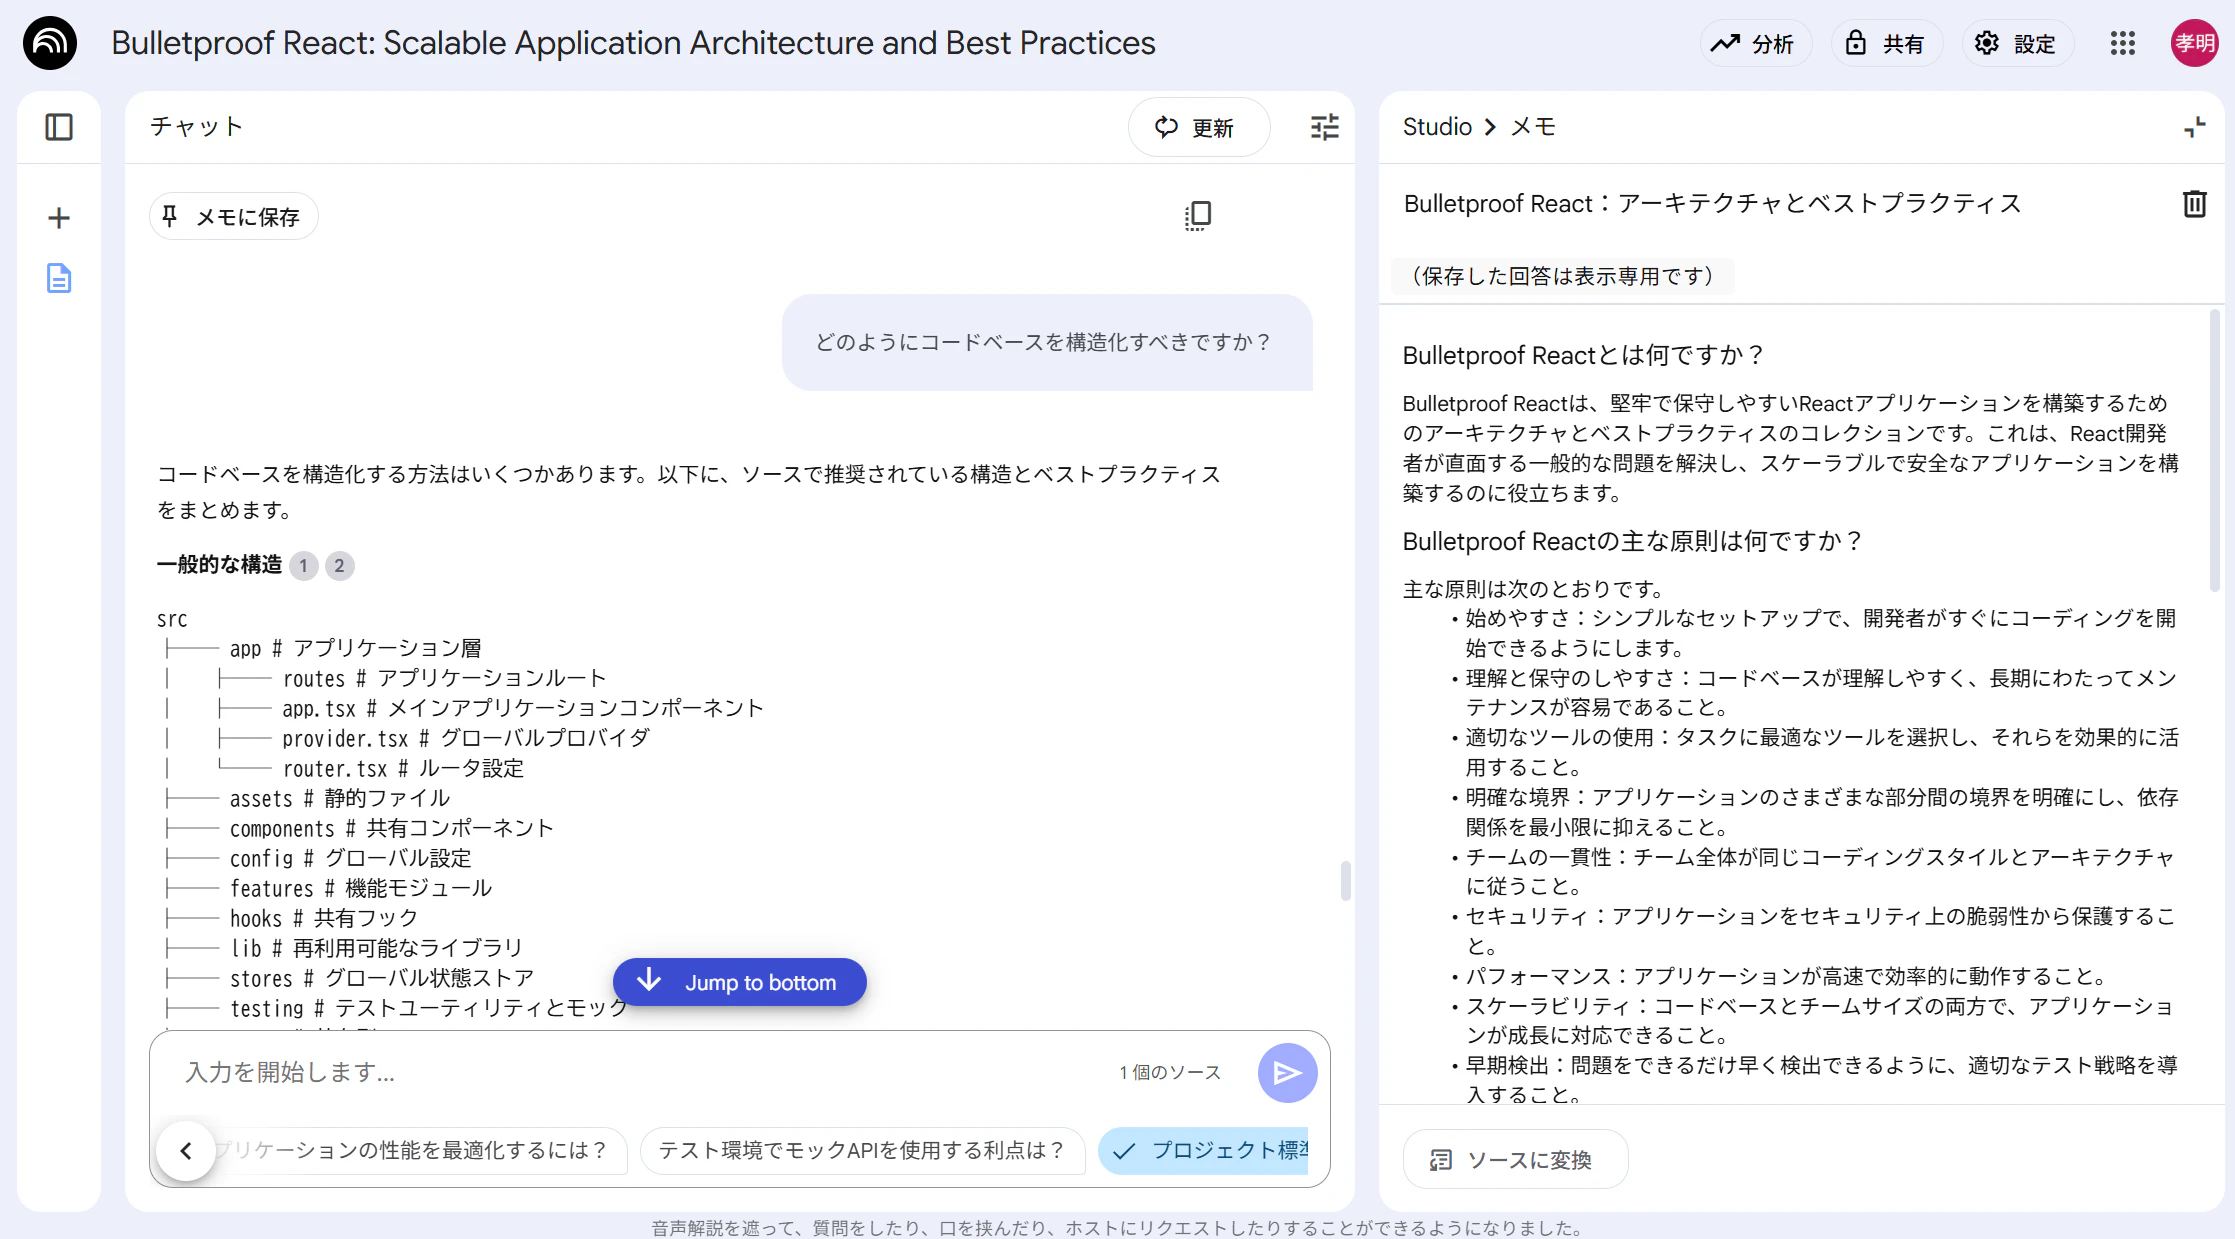This screenshot has width=2235, height=1239.
Task: Click the 'assets # 静的ファイル' line
Action: 340,799
